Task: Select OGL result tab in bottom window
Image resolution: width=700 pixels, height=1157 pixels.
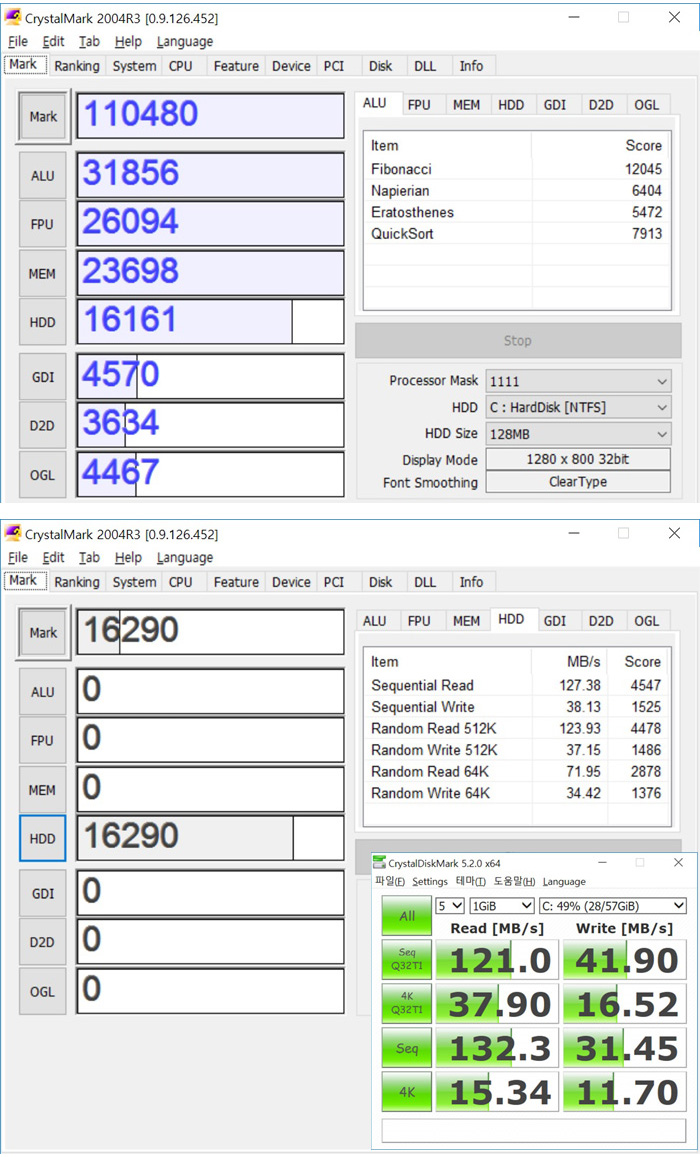Action: (x=647, y=621)
